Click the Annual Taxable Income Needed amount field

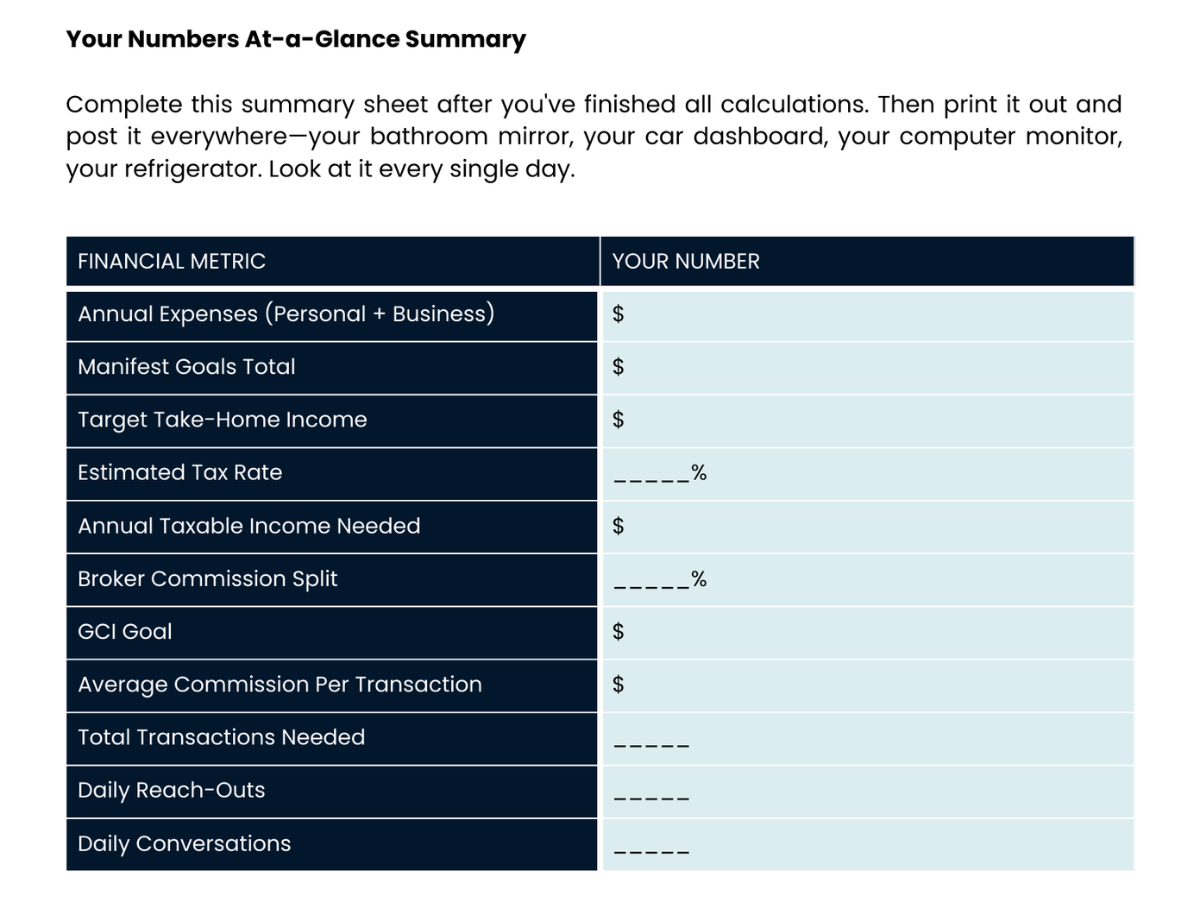click(x=866, y=526)
